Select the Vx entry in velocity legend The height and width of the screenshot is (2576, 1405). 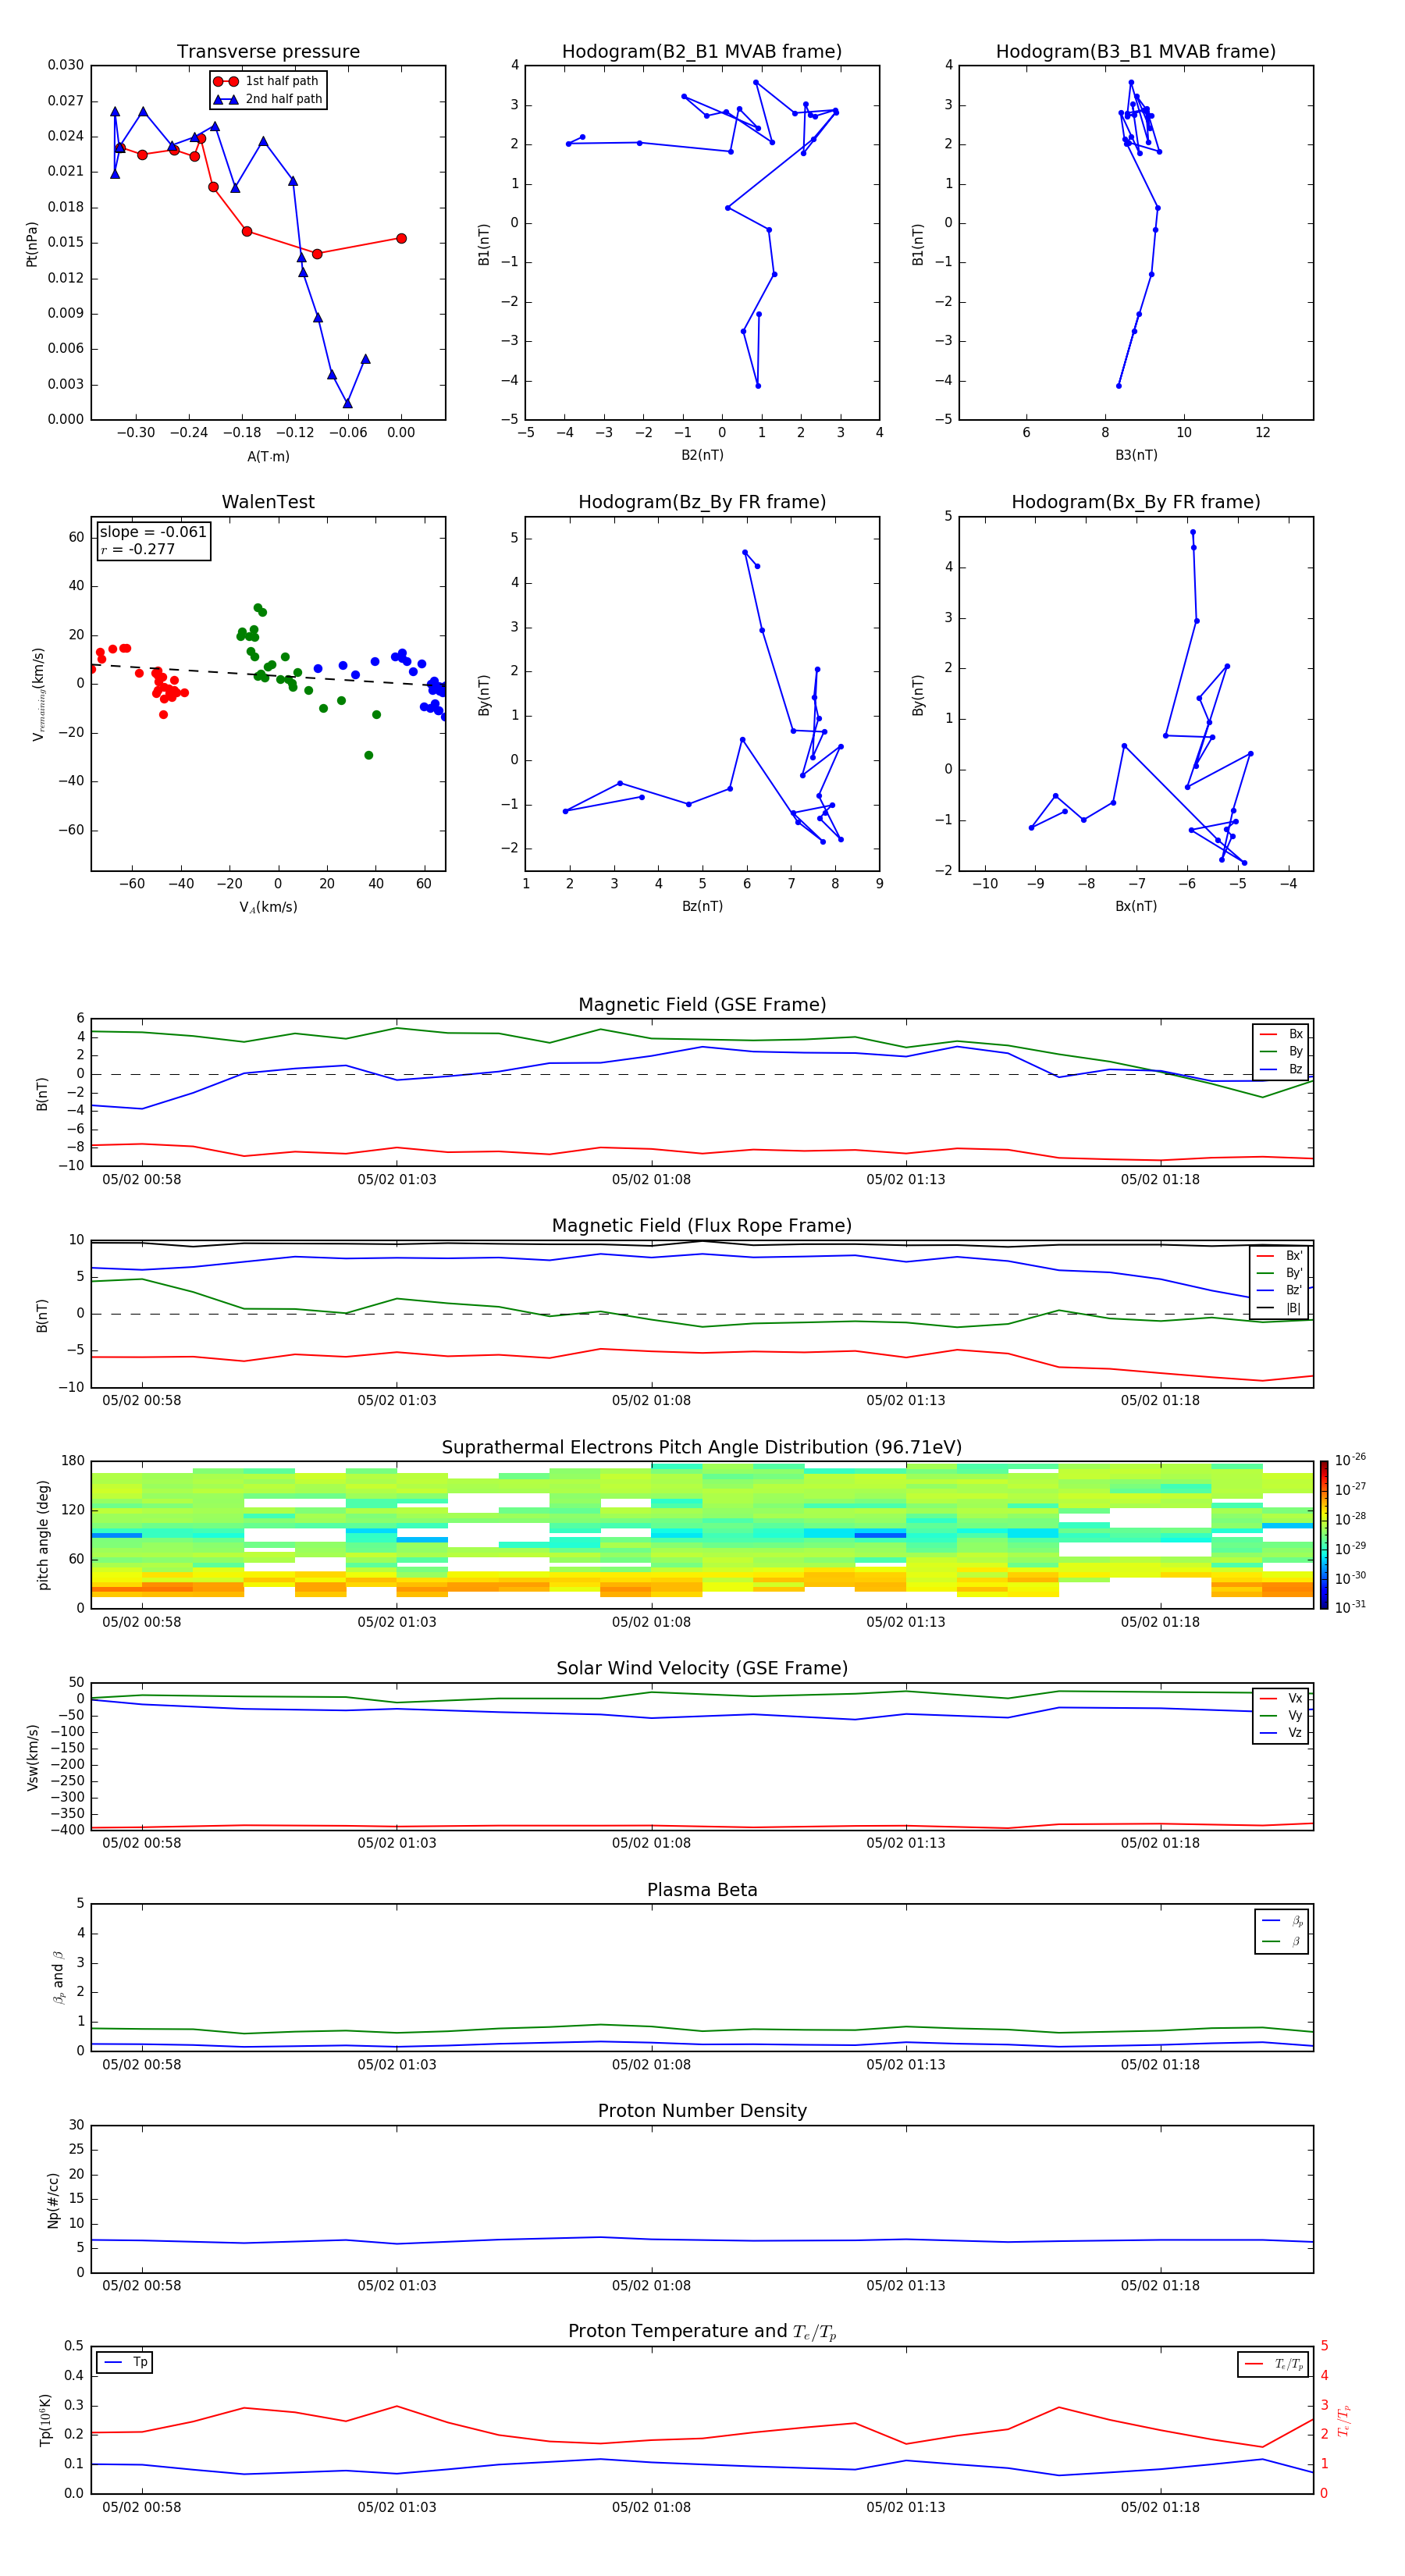(1282, 1698)
